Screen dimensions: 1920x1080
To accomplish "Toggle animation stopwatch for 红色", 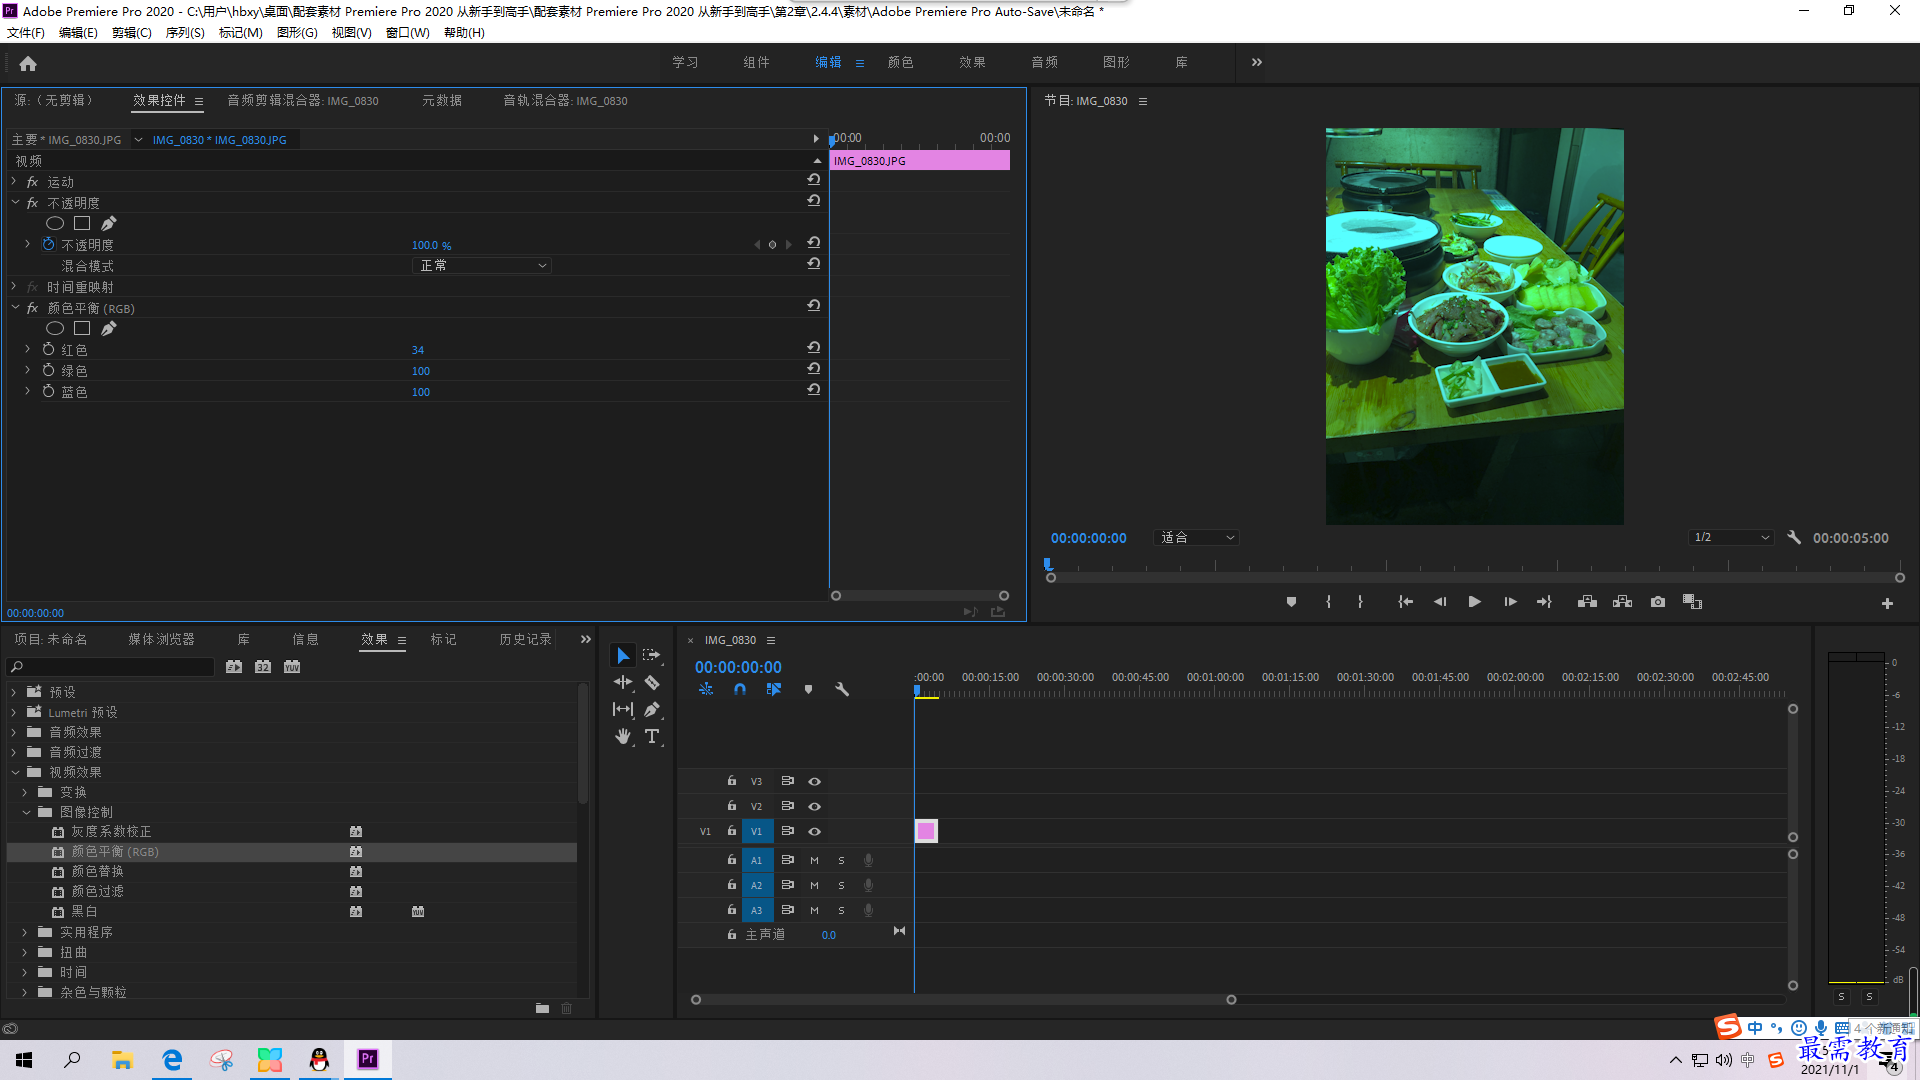I will (x=48, y=349).
